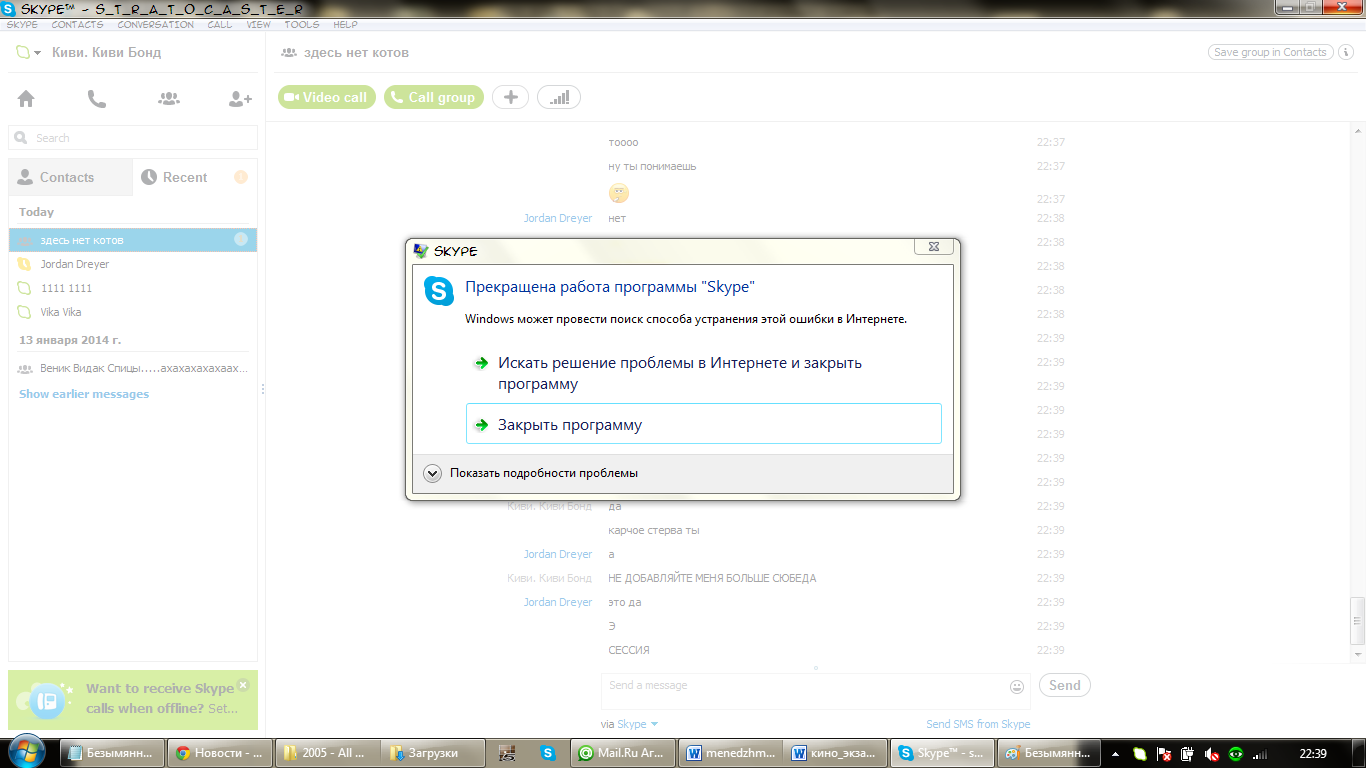Open Windows Start menu

tap(27, 752)
